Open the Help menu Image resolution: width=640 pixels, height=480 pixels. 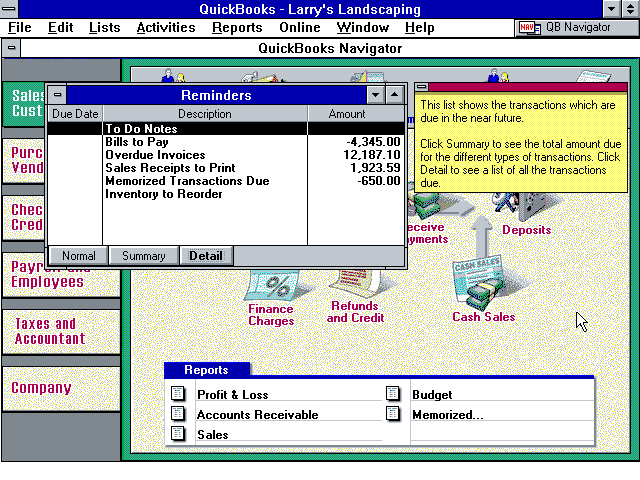(419, 27)
